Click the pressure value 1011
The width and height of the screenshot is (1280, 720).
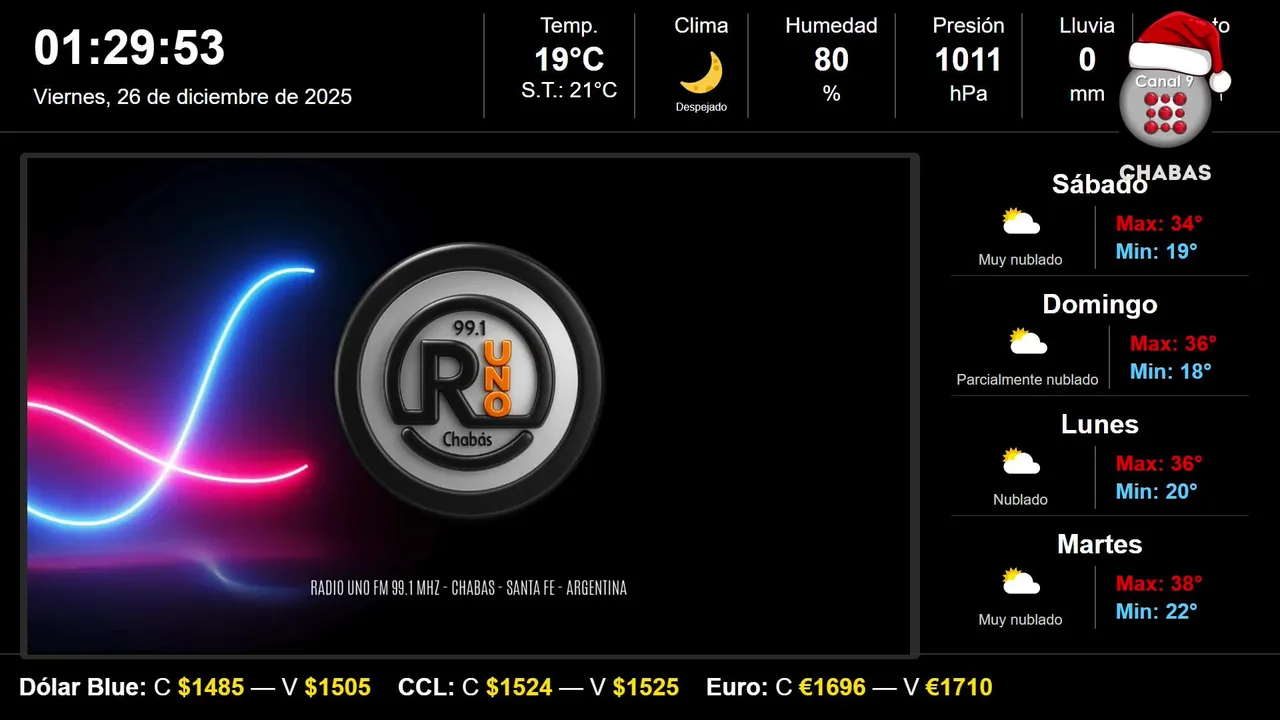(x=968, y=60)
